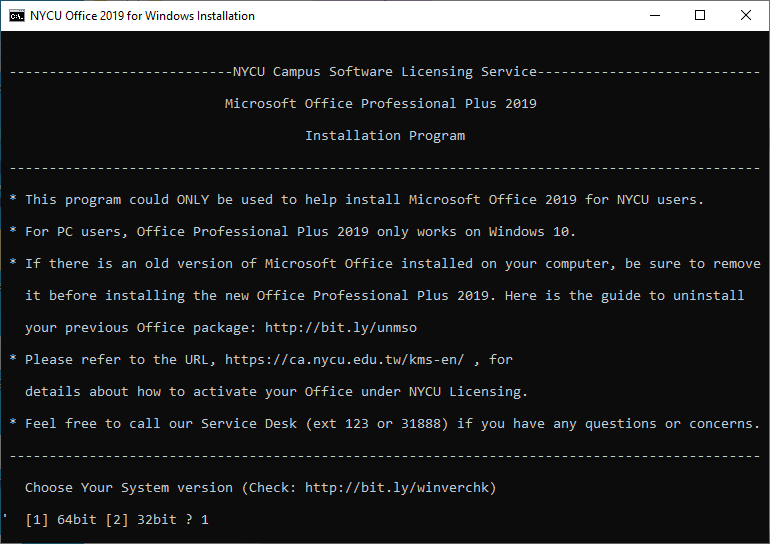Image resolution: width=770 pixels, height=544 pixels.
Task: Click the command prompt icon in title bar
Action: click(17, 15)
